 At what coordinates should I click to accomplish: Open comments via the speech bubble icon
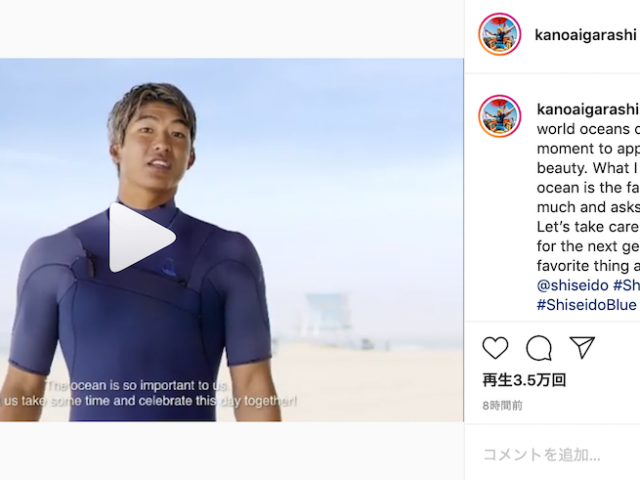coord(539,348)
